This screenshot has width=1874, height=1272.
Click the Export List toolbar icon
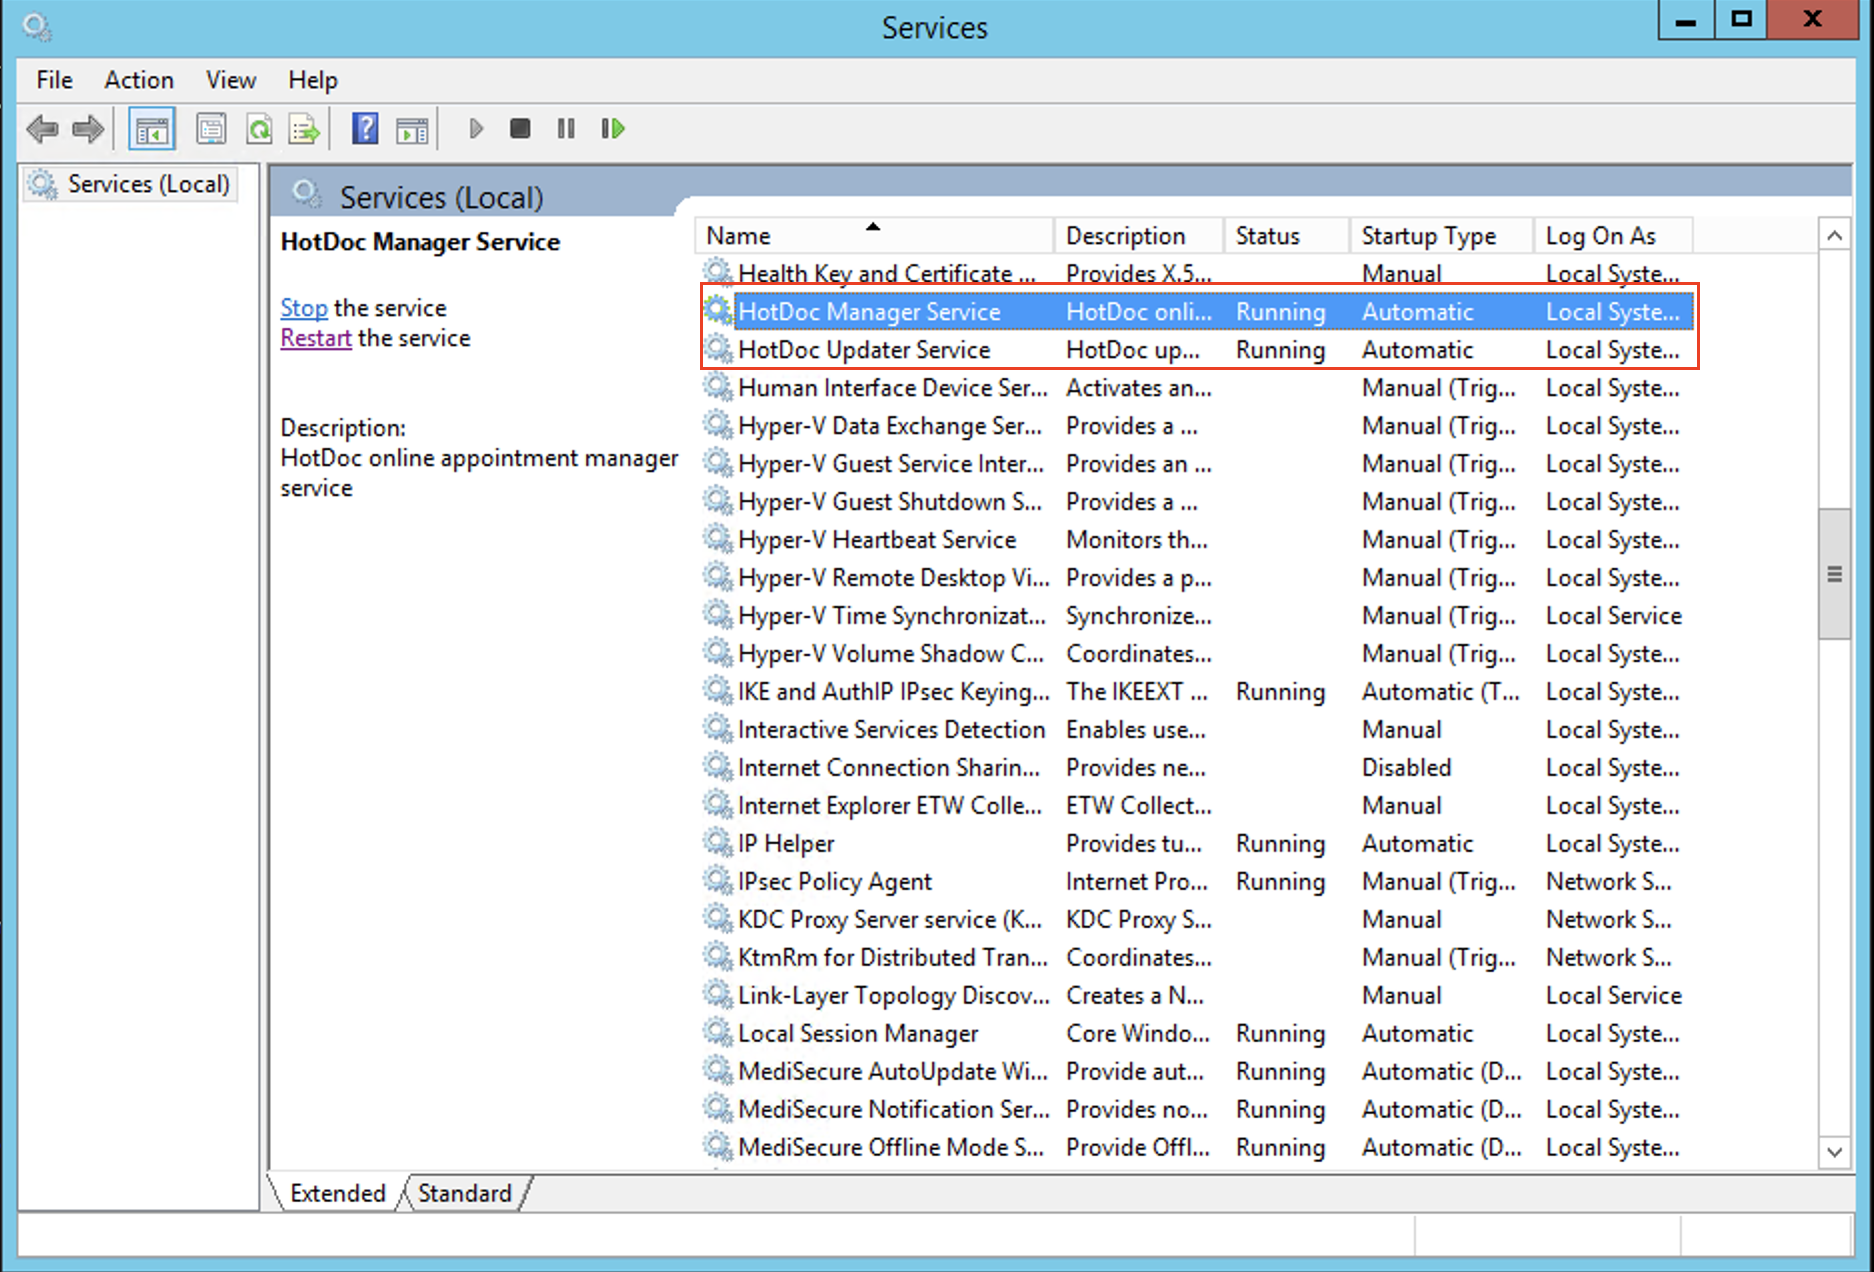tap(304, 129)
